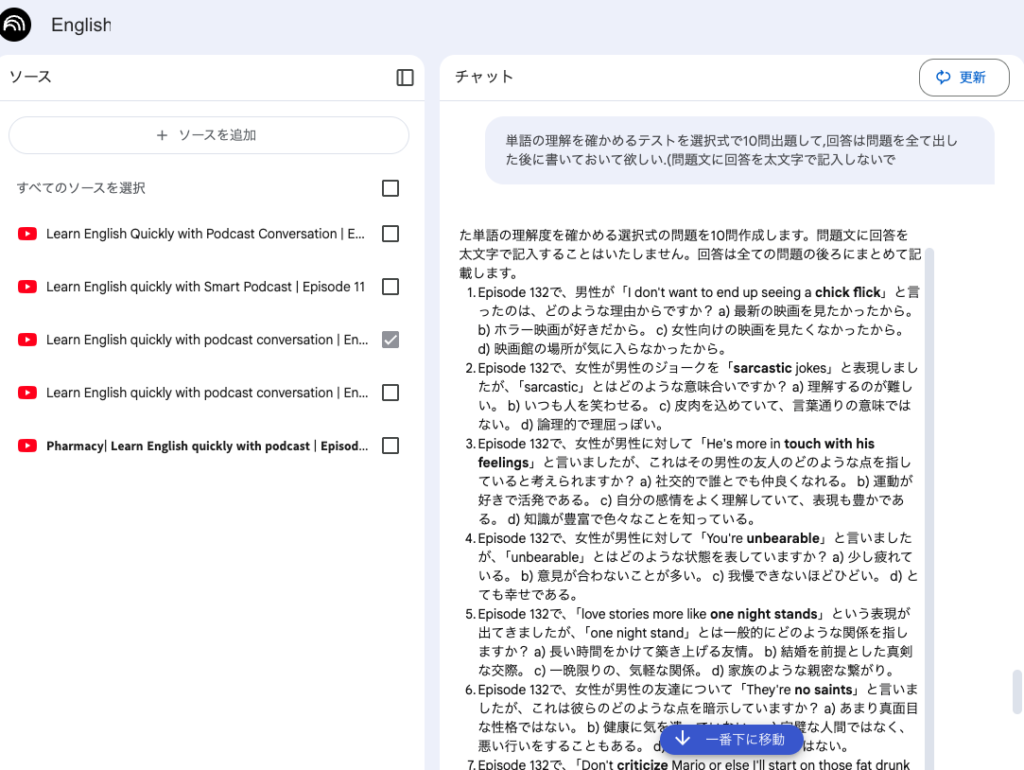Click YouTube icon of the first source in list

click(x=27, y=234)
